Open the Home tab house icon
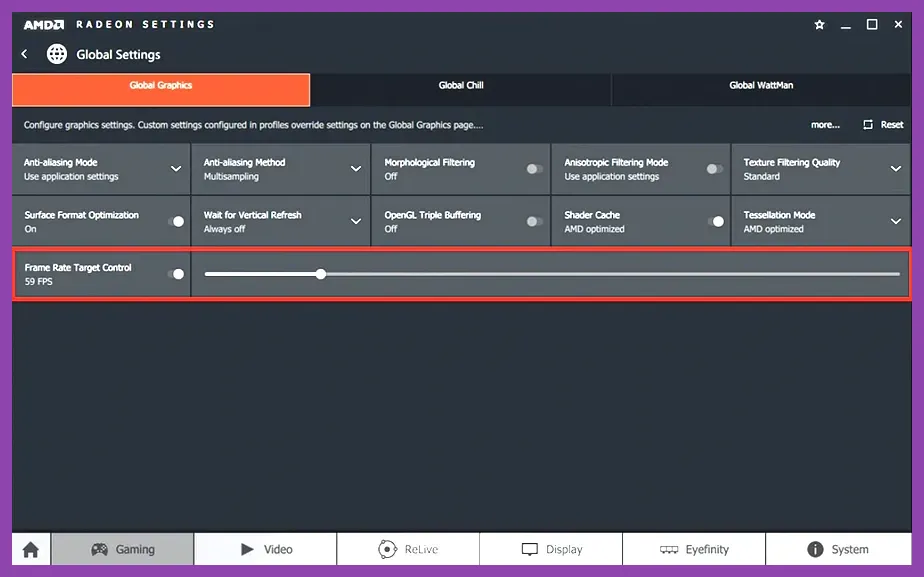 31,550
